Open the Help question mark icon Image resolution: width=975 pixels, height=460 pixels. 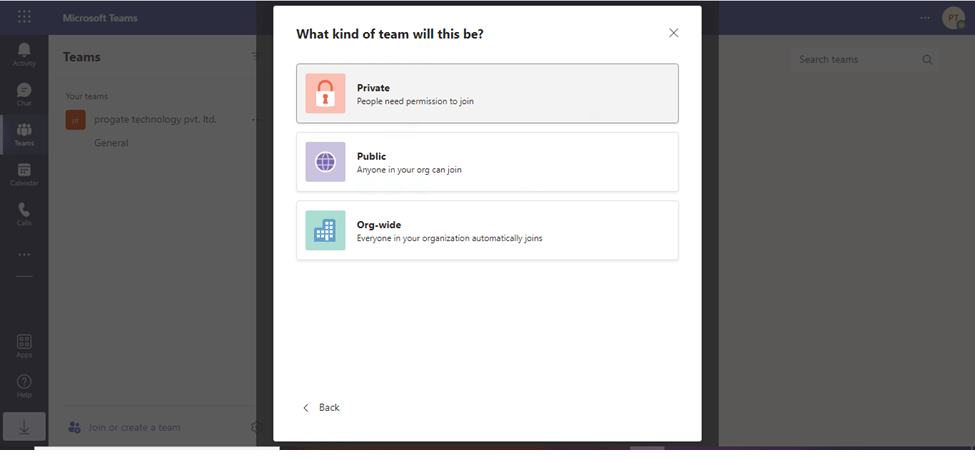coord(24,386)
